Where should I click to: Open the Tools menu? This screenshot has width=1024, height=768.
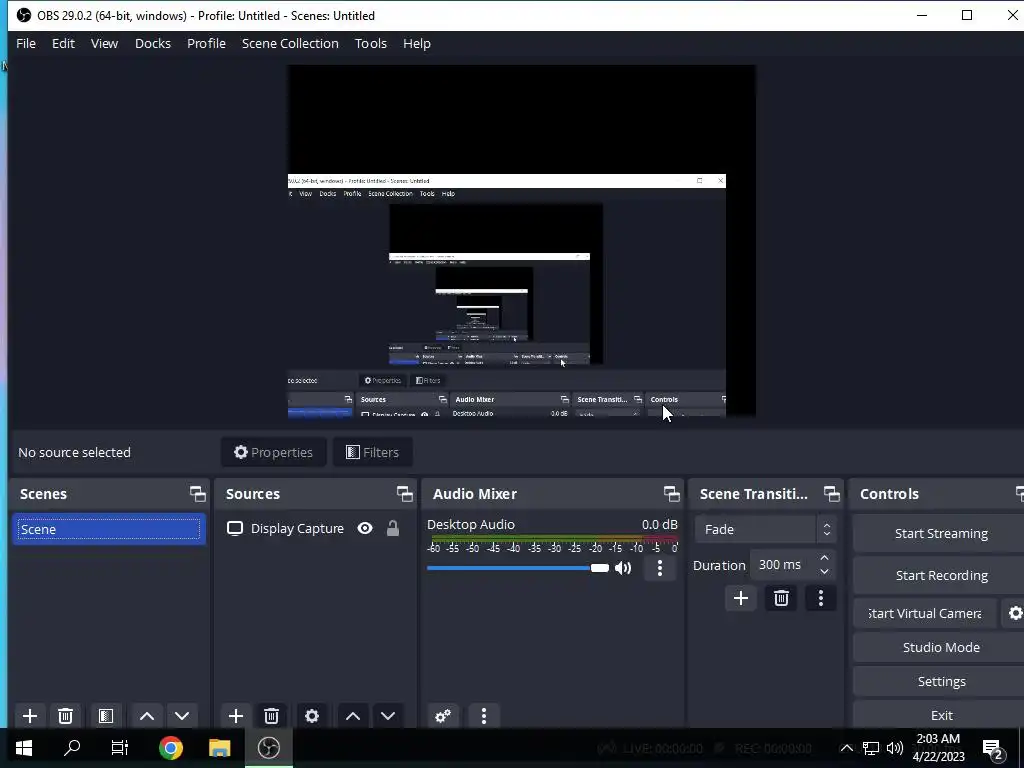371,44
